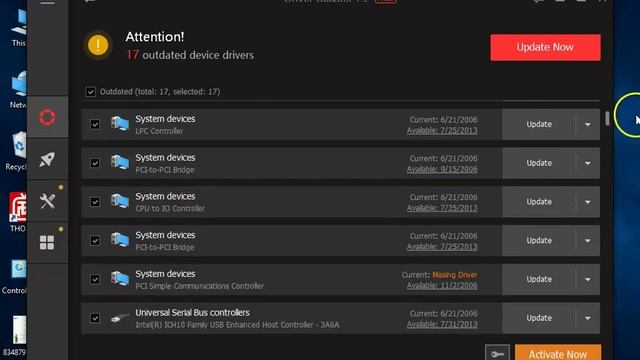The image size is (640, 360).
Task: Click the key icon beside Activate Now
Action: 497,353
